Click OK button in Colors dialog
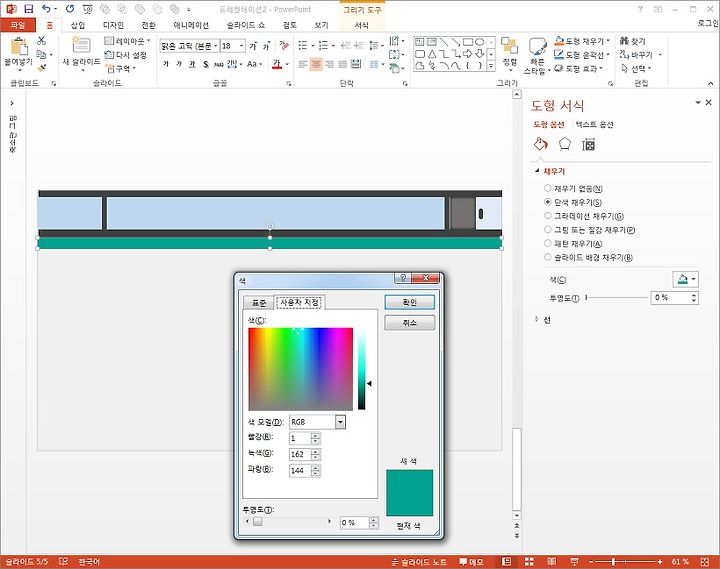 409,302
